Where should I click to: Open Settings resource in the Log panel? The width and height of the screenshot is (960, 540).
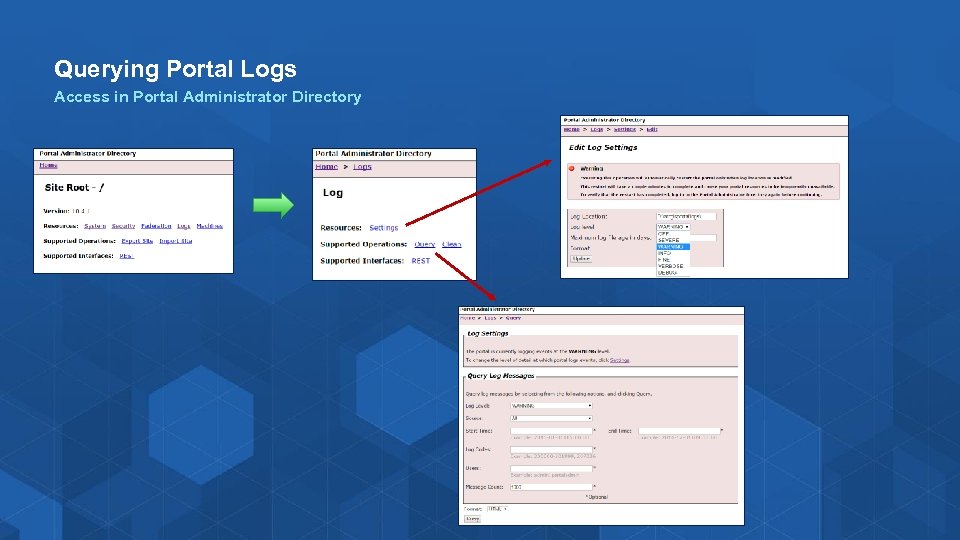click(384, 228)
